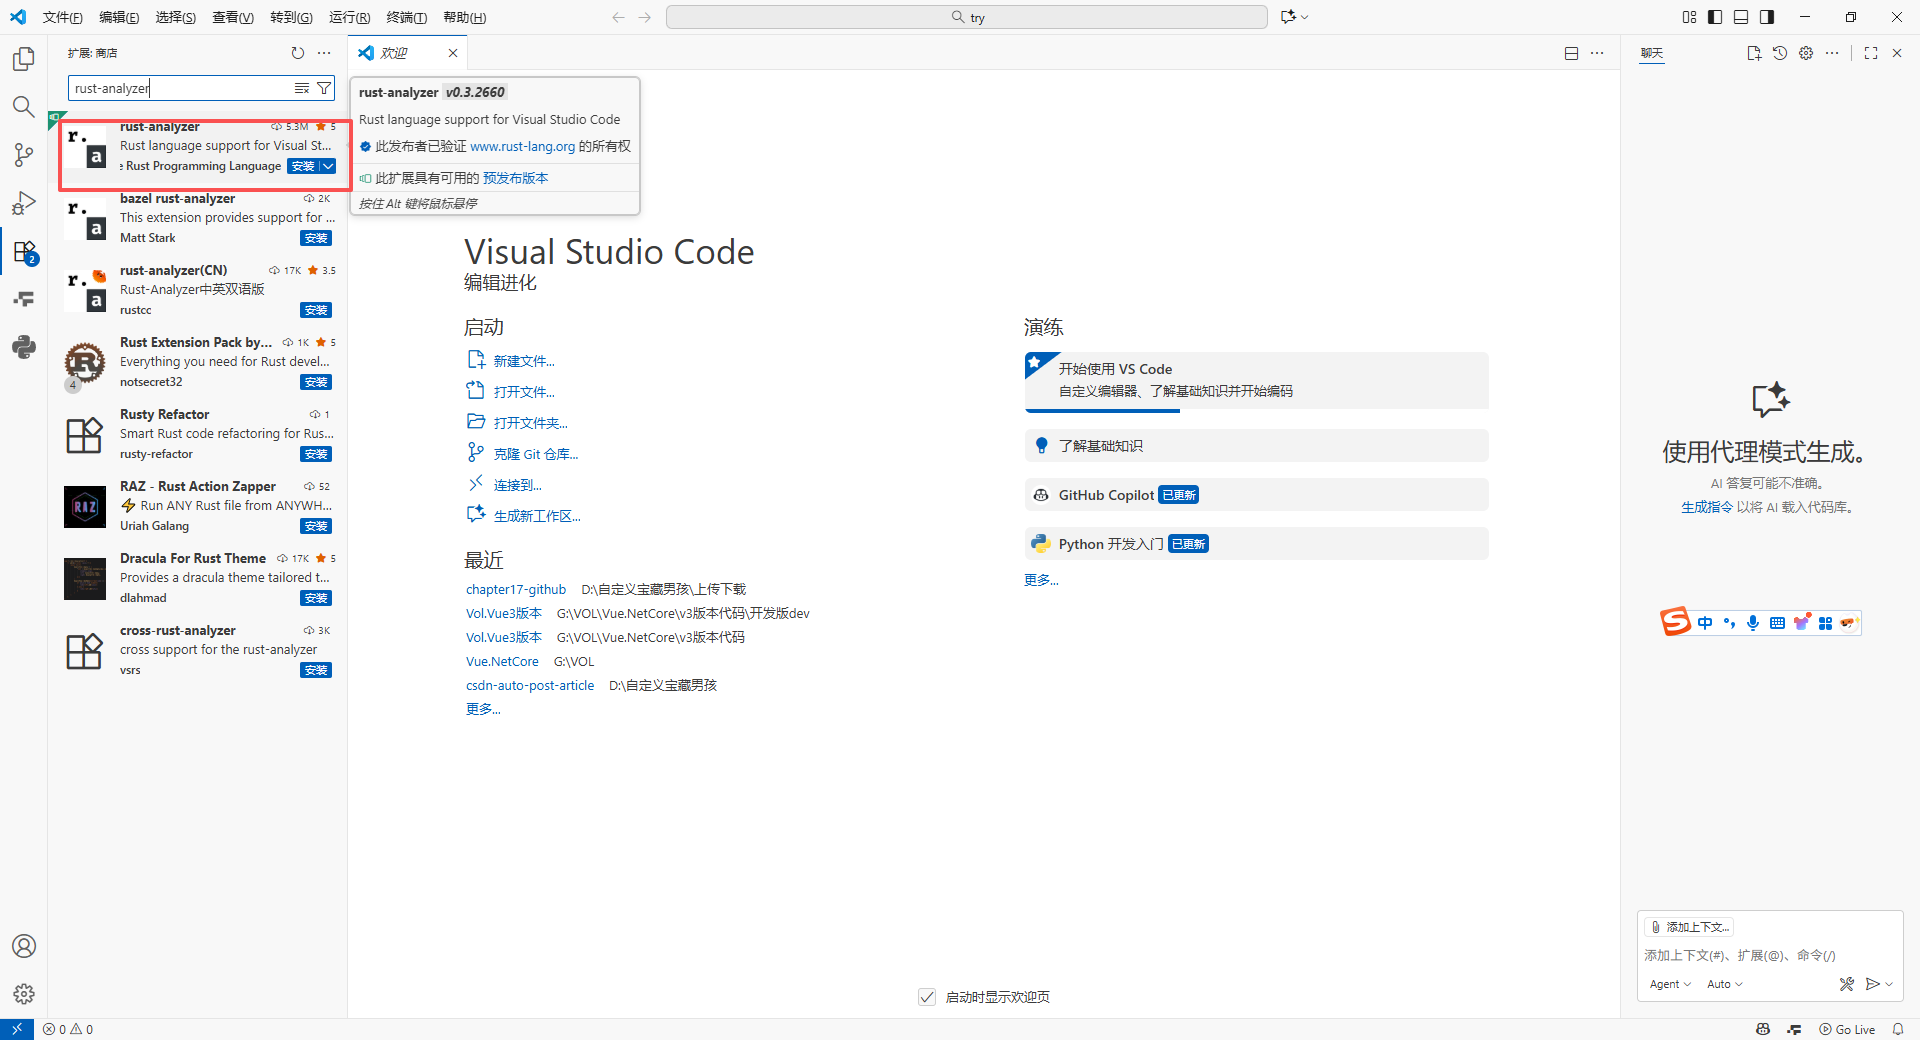Open extensions view more actions menu
This screenshot has height=1040, width=1920.
(x=324, y=53)
